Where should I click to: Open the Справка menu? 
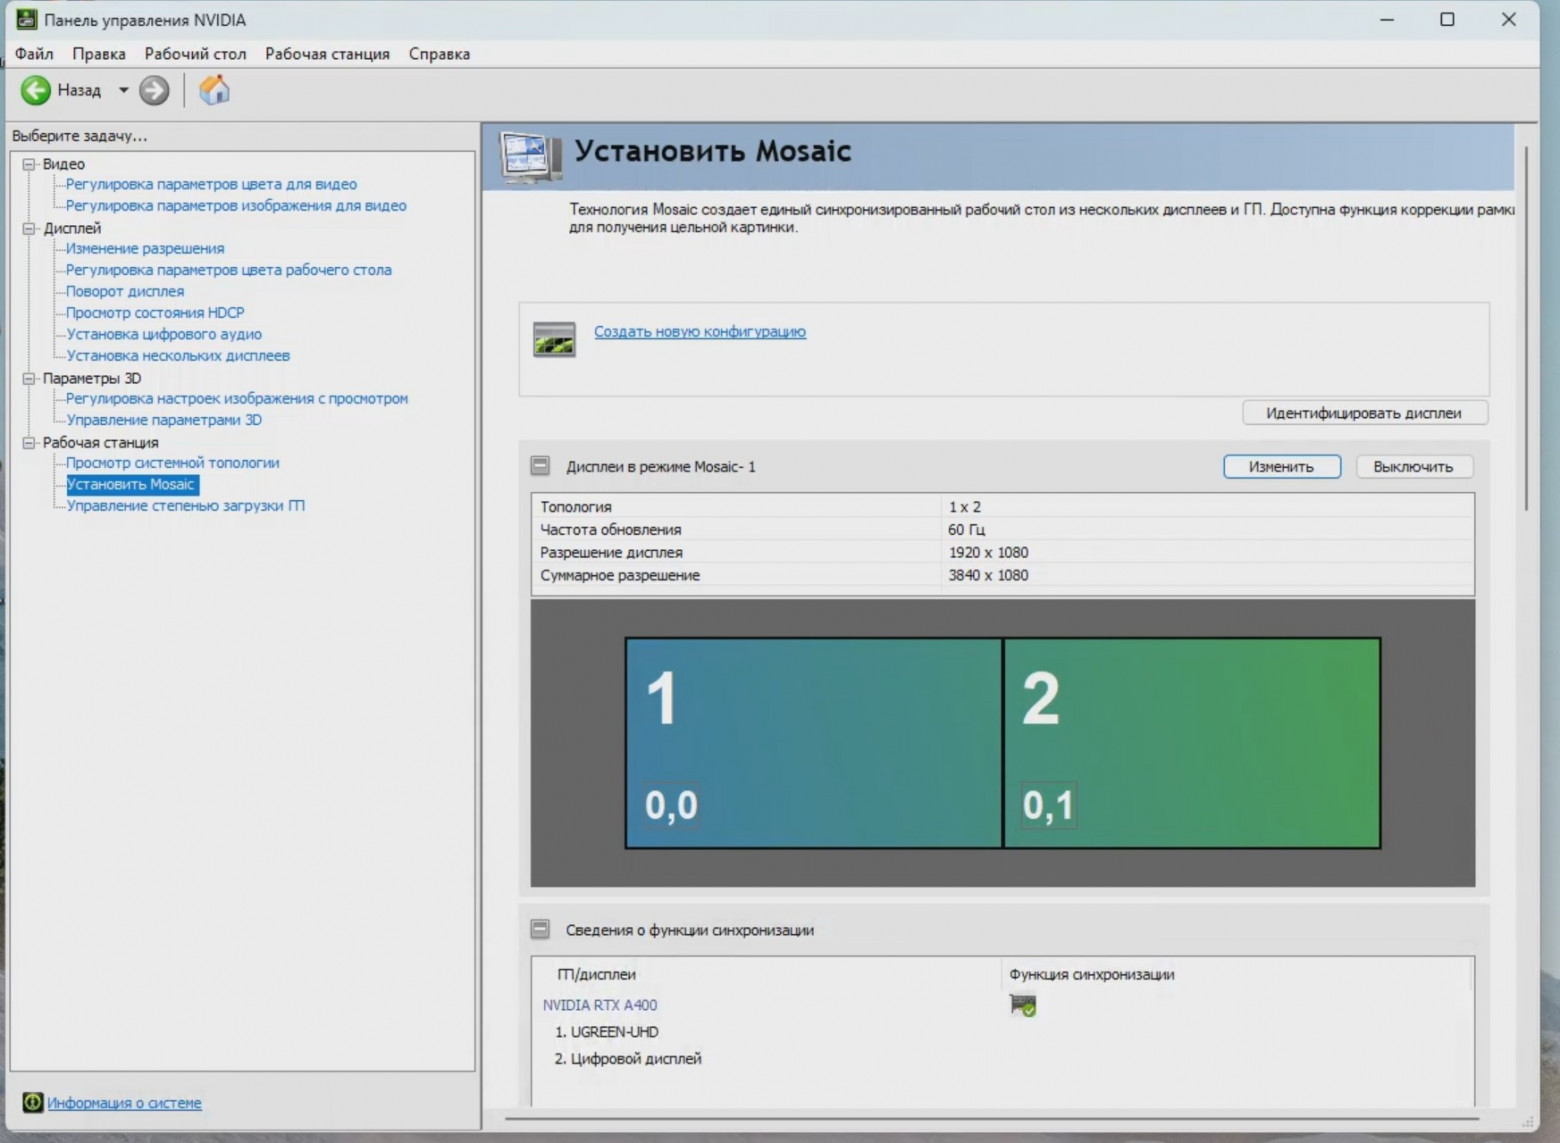click(x=439, y=54)
